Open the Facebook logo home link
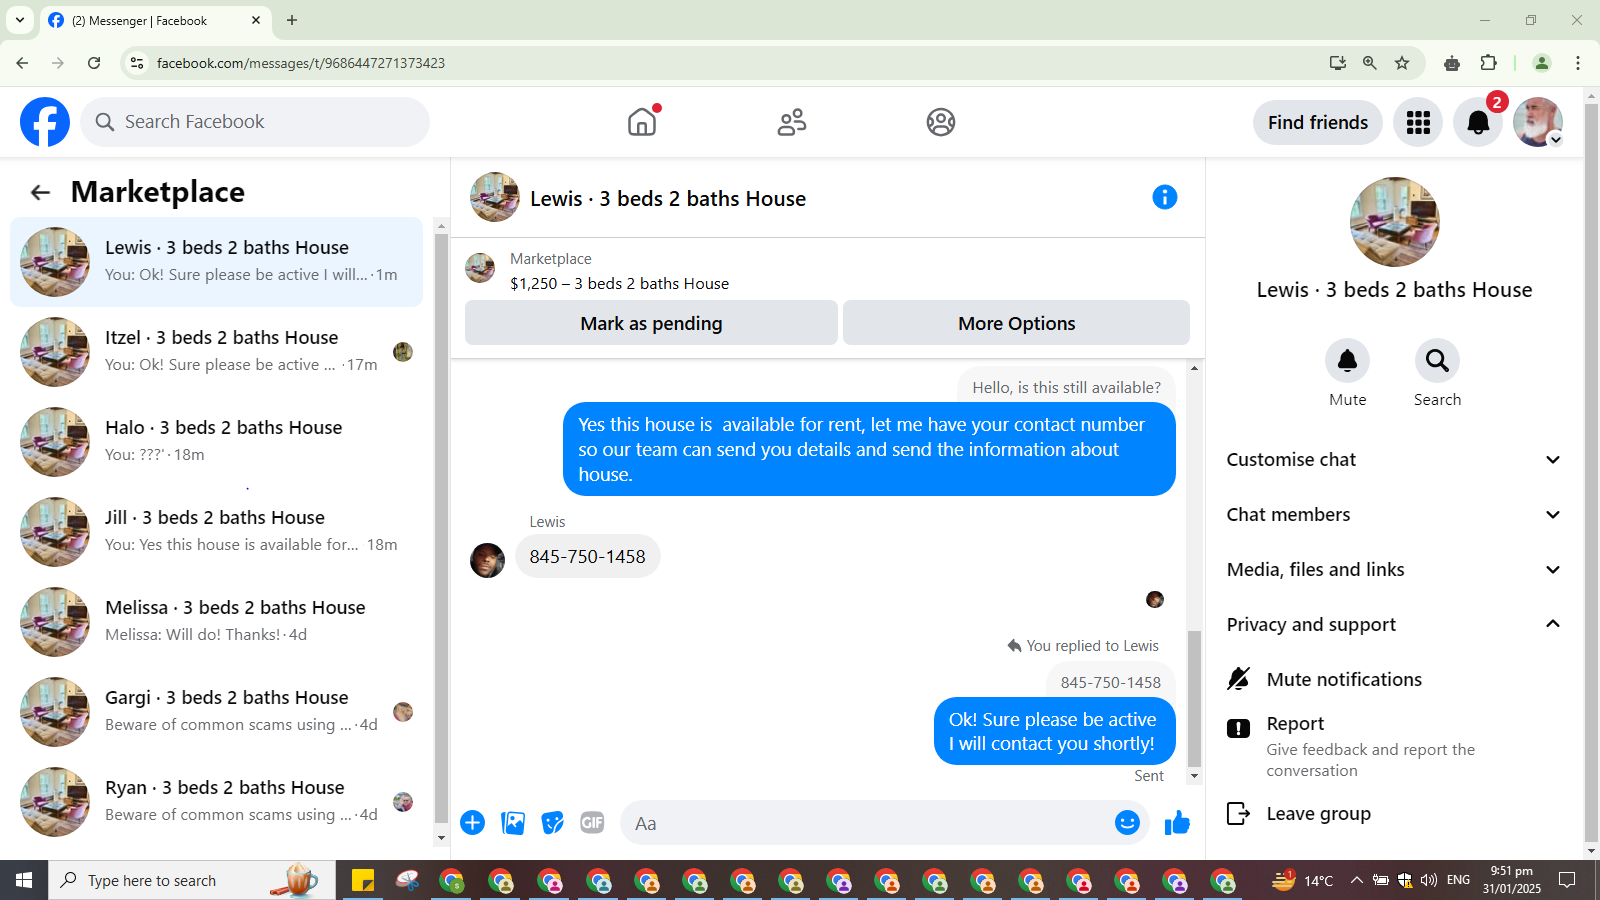1600x900 pixels. tap(45, 122)
